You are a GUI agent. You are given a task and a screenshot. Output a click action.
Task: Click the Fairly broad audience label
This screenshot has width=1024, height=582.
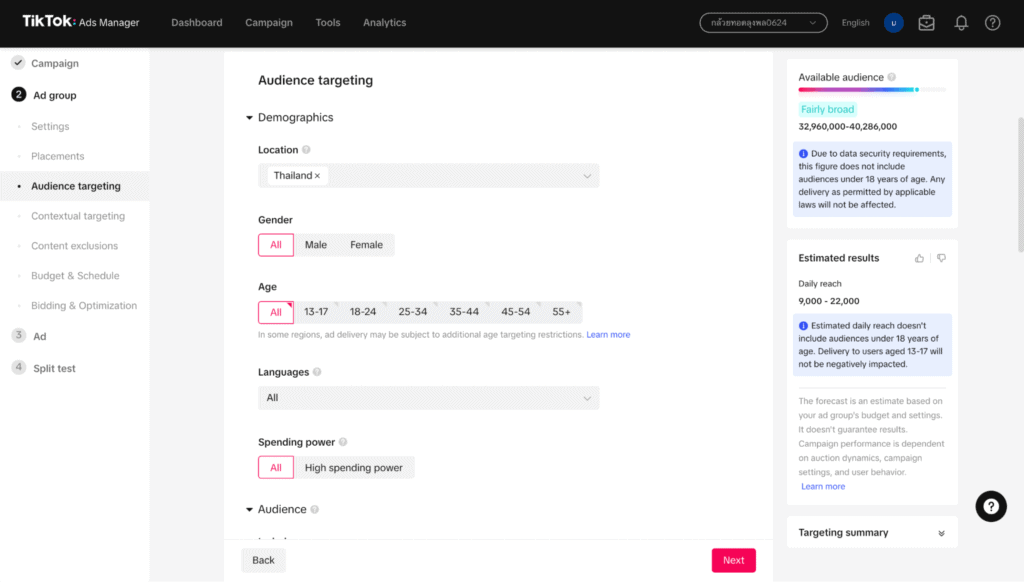827,109
